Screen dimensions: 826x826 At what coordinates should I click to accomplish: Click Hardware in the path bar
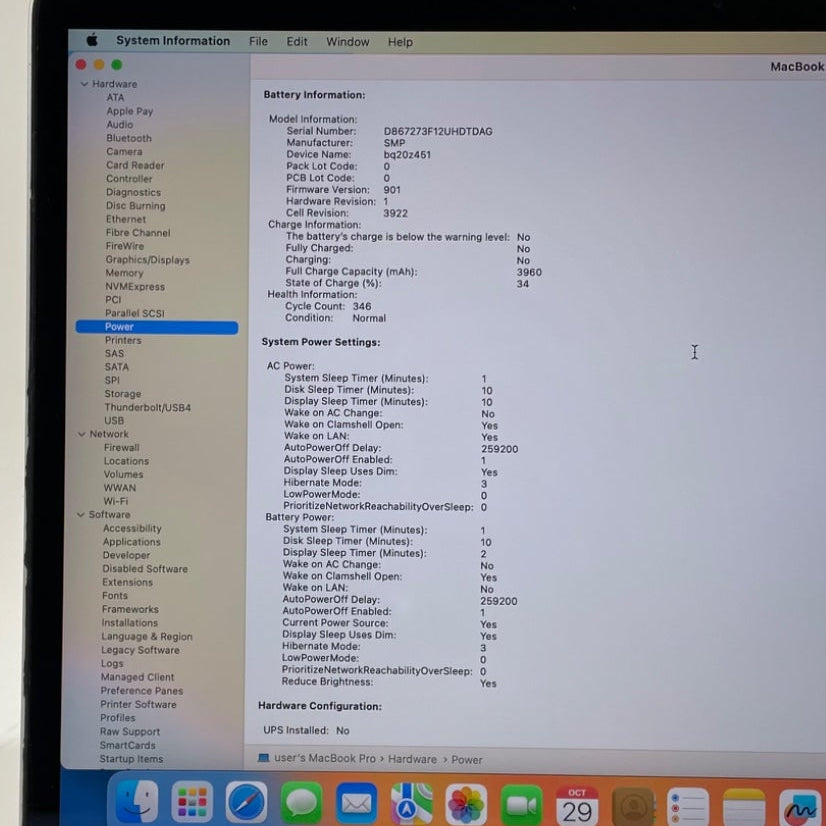(412, 759)
